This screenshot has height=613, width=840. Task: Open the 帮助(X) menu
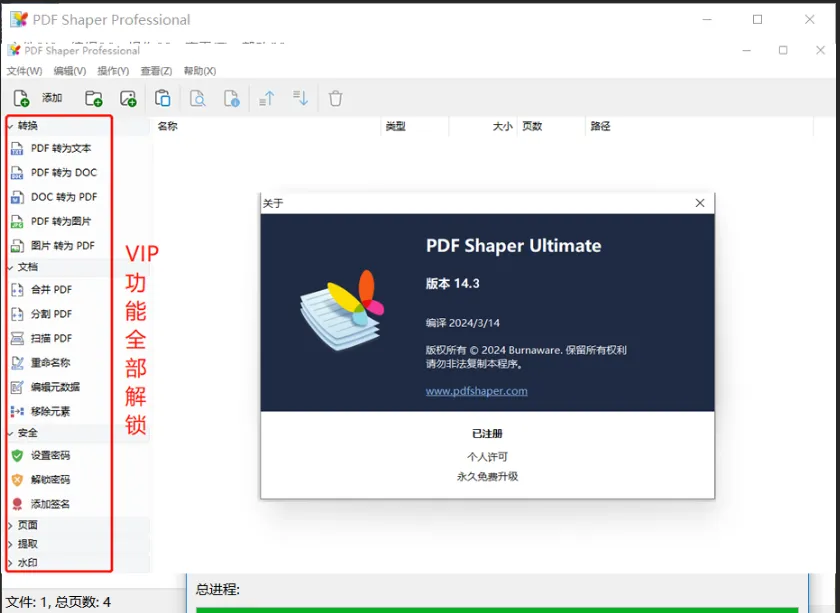[x=200, y=71]
